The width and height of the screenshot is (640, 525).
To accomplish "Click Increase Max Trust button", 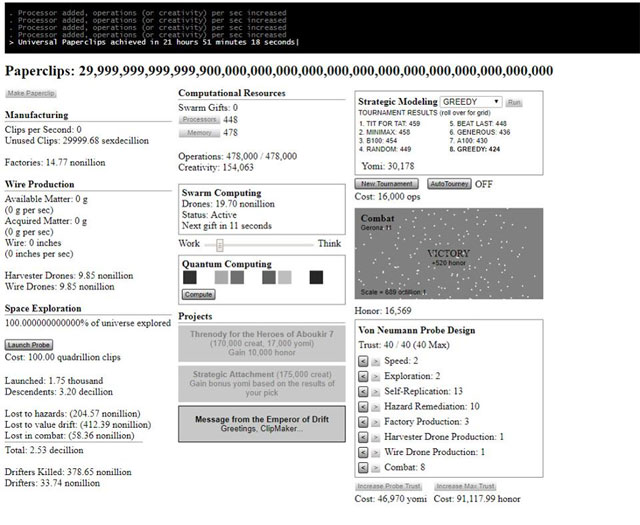I will pos(465,486).
